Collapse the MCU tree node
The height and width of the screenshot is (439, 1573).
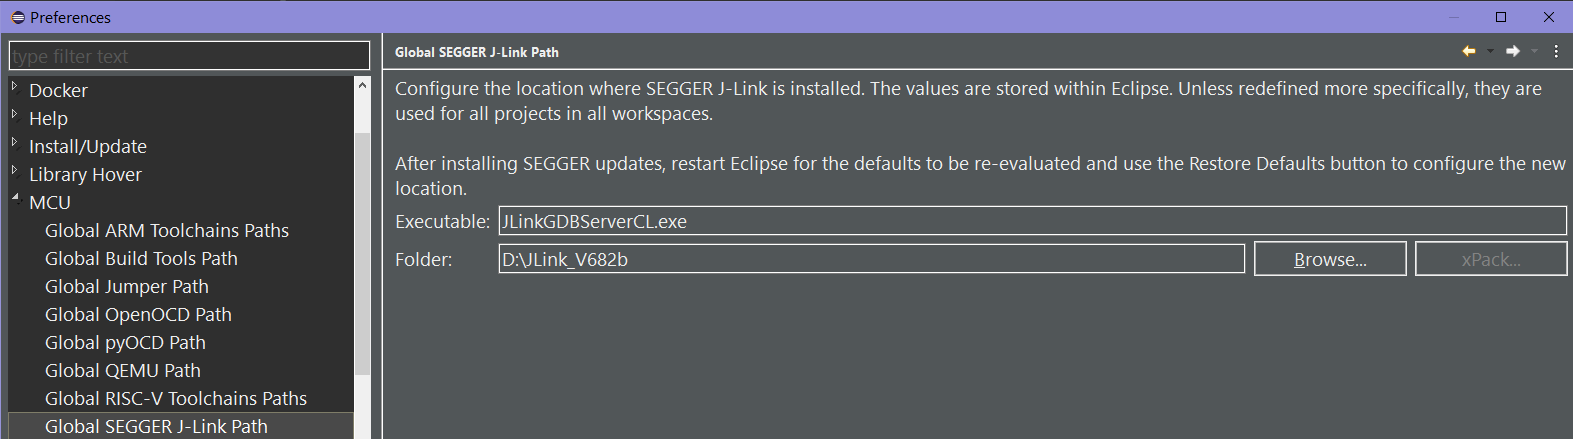15,199
